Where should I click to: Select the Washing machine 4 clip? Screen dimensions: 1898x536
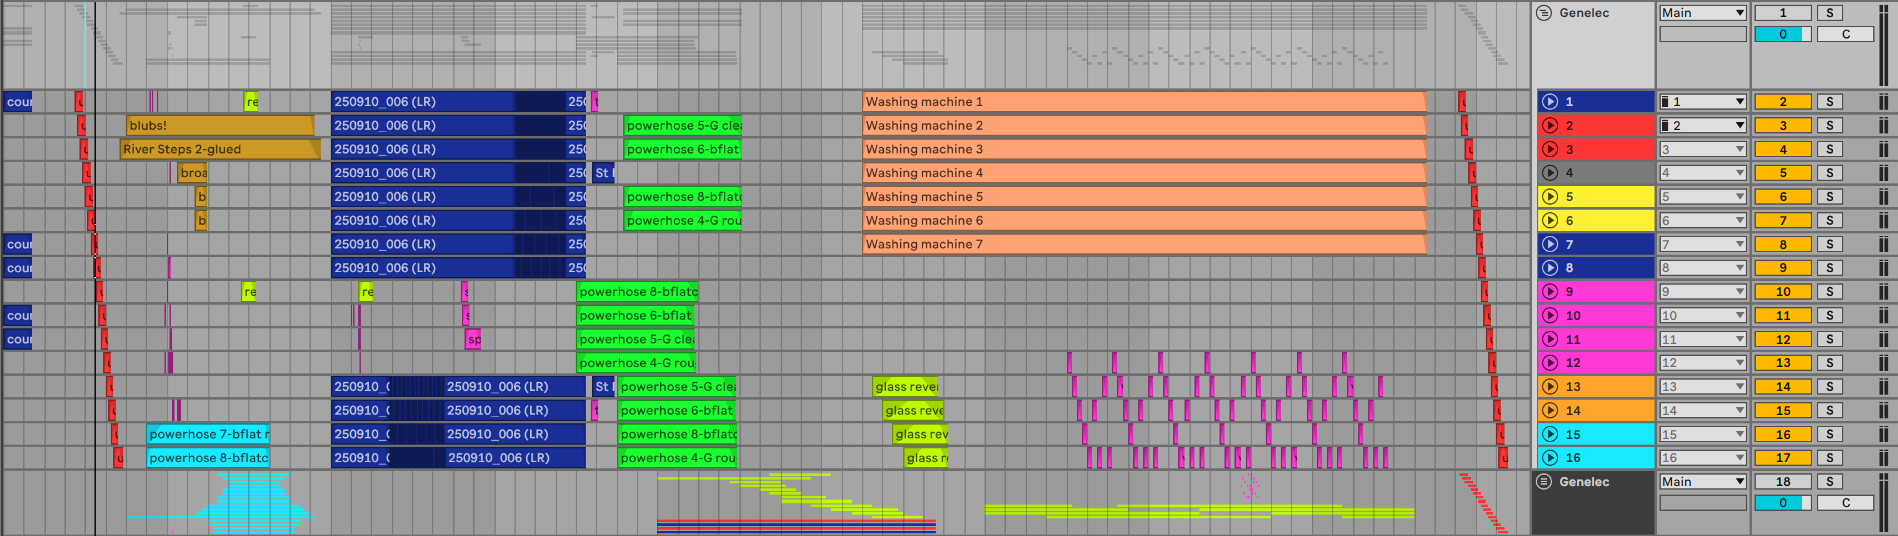(x=1143, y=173)
